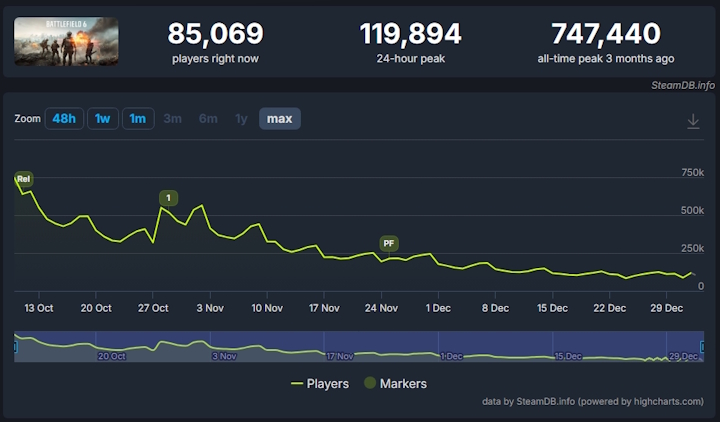Click the navigator 3 Nov label
Image resolution: width=720 pixels, height=422 pixels.
click(x=224, y=356)
